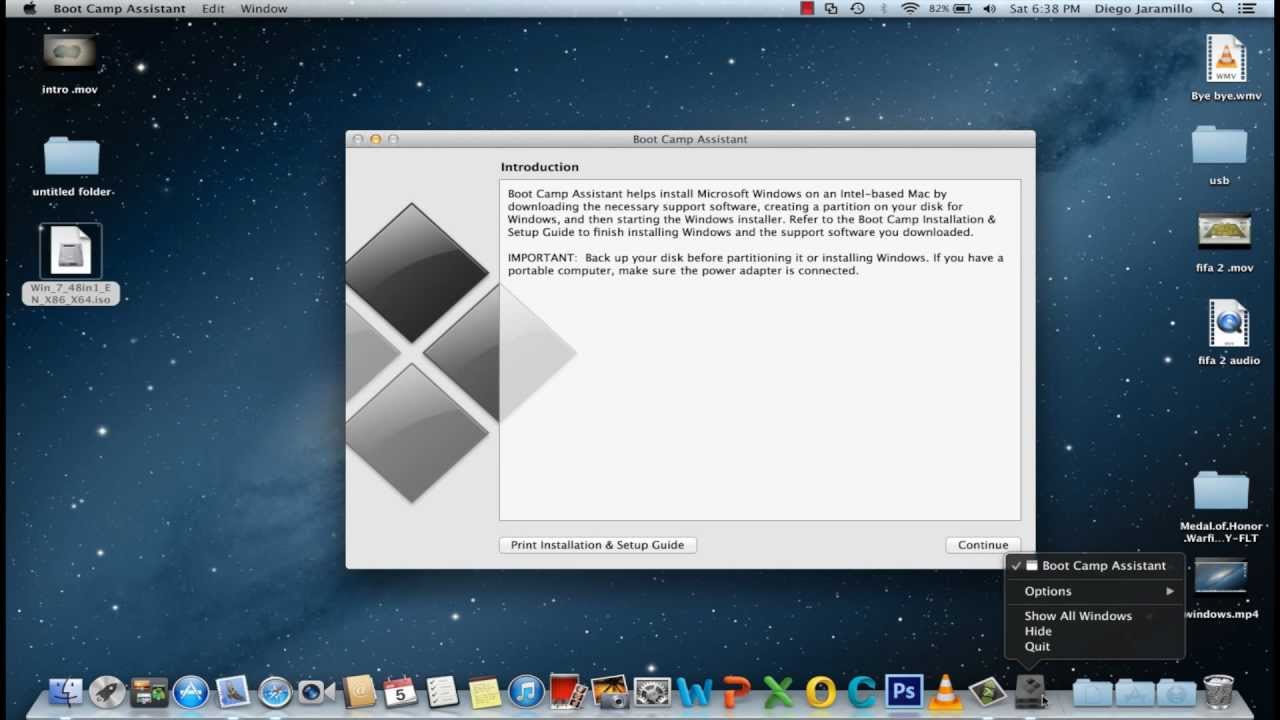Viewport: 1280px width, 720px height.
Task: Select the usb folder on desktop
Action: (x=1219, y=156)
